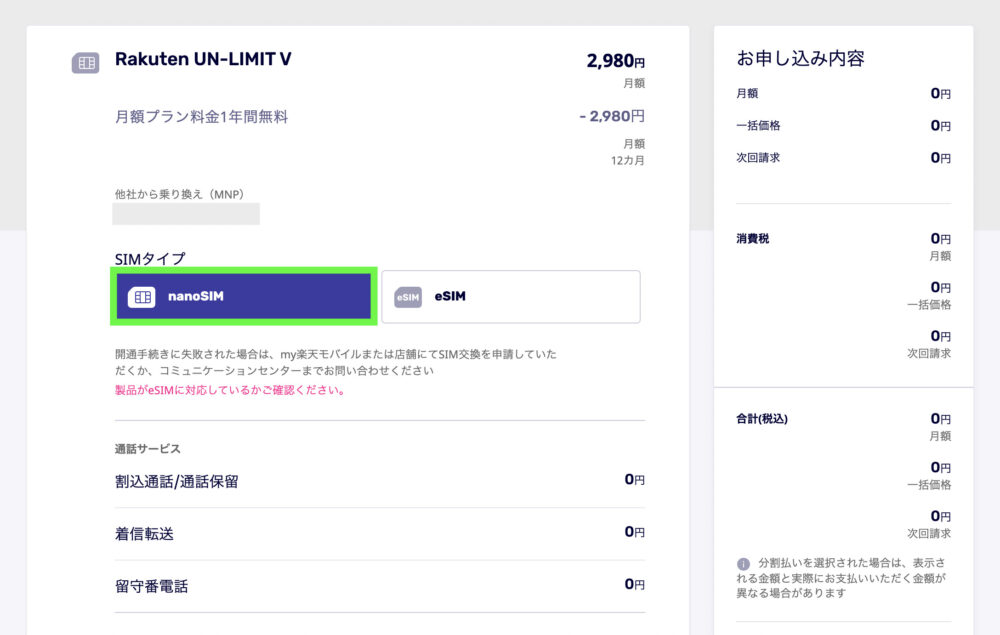Click the info icon in the installment note

point(743,564)
